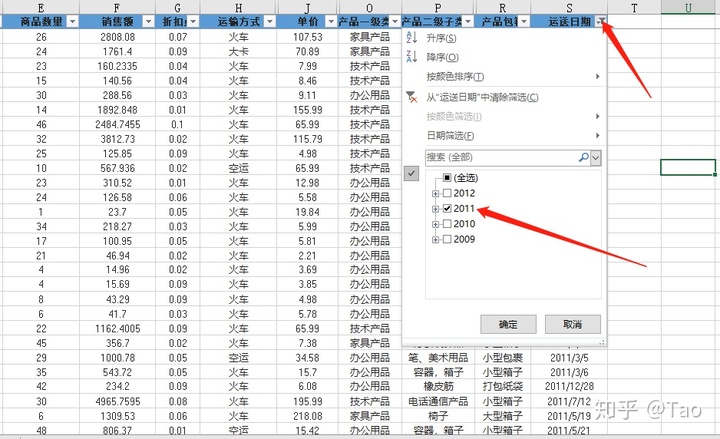Click the cell containing 大卡
Viewport: 720px width, 439px height.
(238, 51)
